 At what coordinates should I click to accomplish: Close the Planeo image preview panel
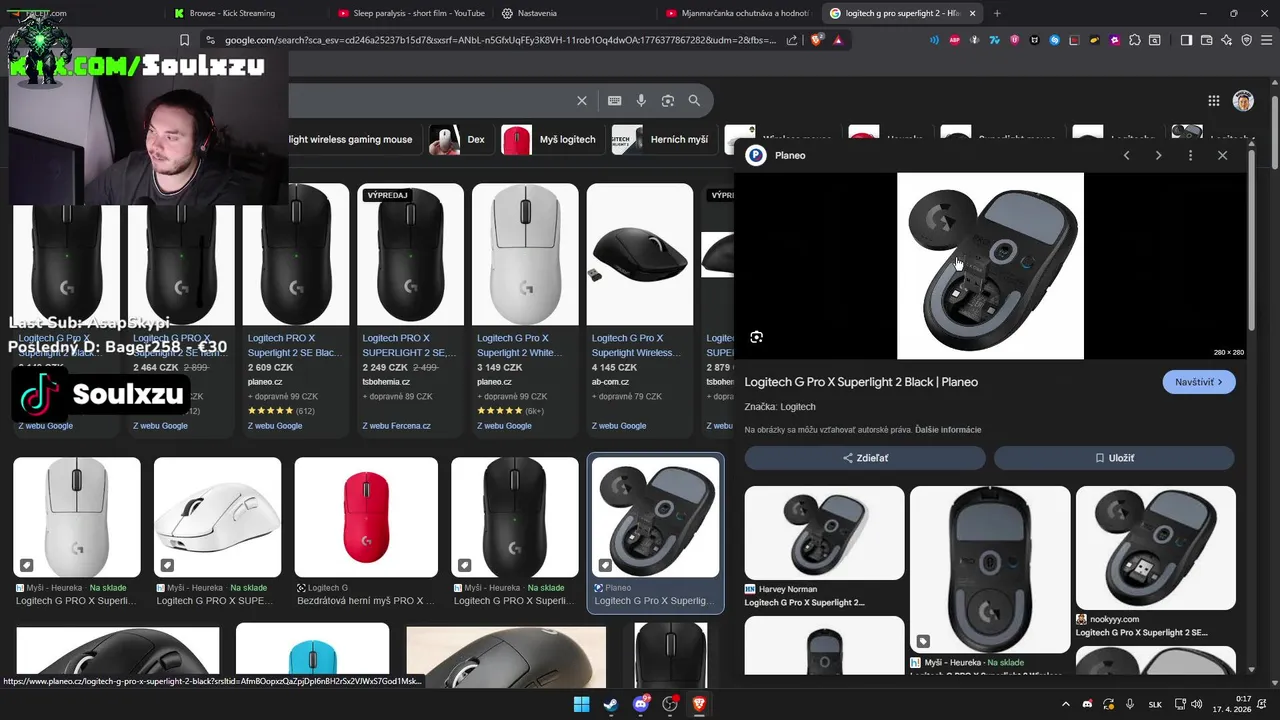click(1222, 155)
